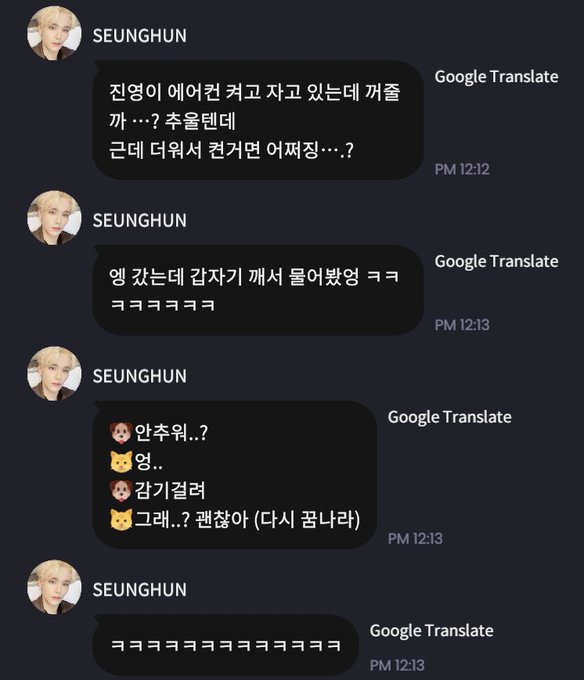The image size is (584, 680).
Task: Click the SEUNGHUN name above the first message
Action: coord(140,36)
